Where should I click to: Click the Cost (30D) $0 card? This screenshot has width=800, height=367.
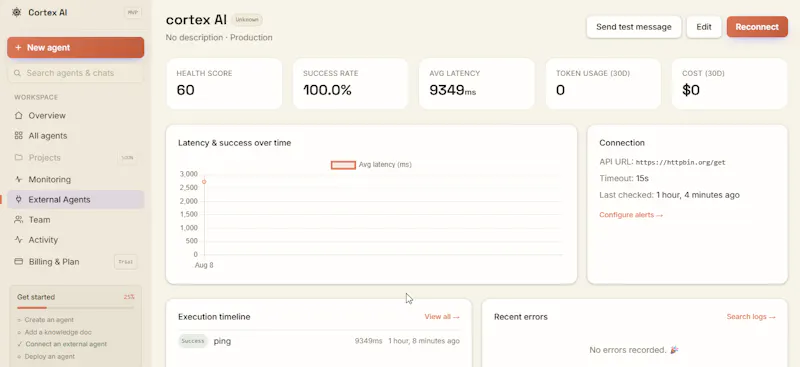coord(730,84)
